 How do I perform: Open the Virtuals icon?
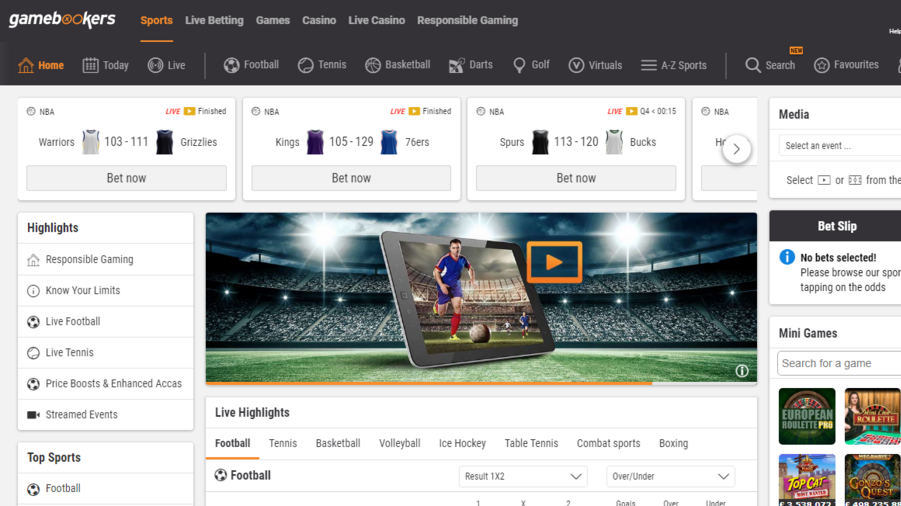tap(576, 65)
